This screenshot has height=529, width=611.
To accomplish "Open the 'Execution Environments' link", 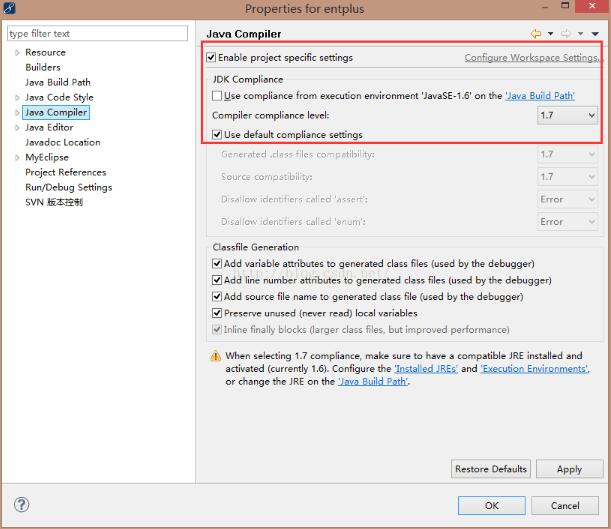I will pyautogui.click(x=535, y=369).
